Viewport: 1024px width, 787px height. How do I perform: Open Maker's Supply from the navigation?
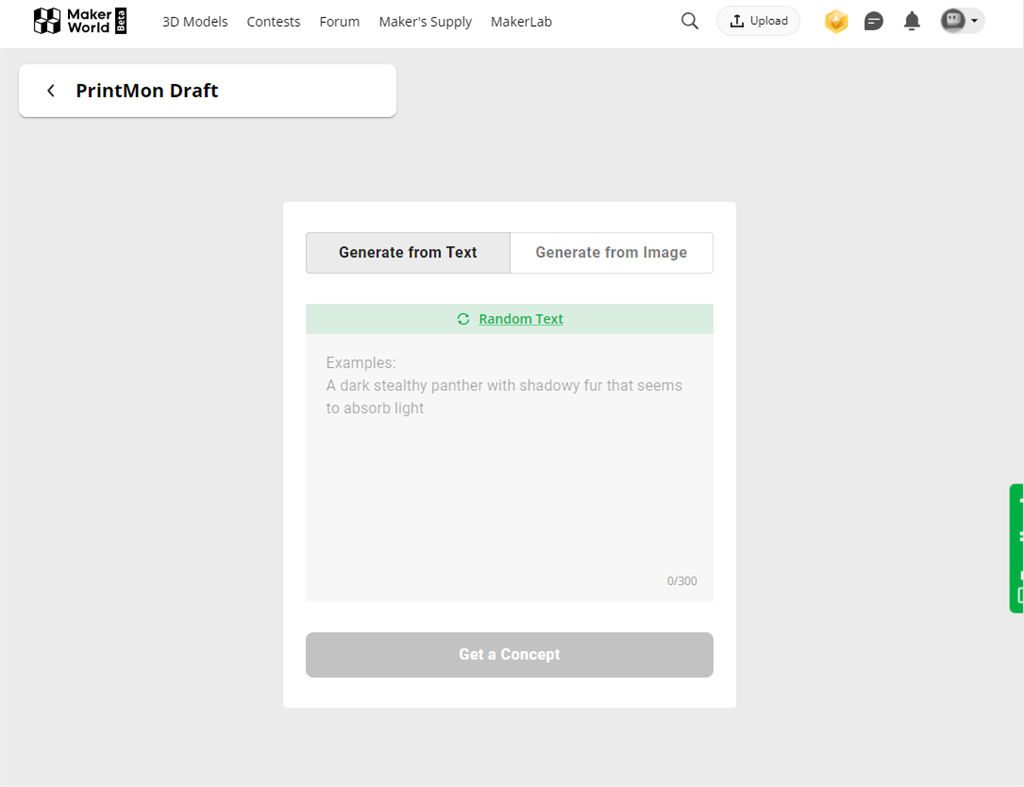[425, 21]
